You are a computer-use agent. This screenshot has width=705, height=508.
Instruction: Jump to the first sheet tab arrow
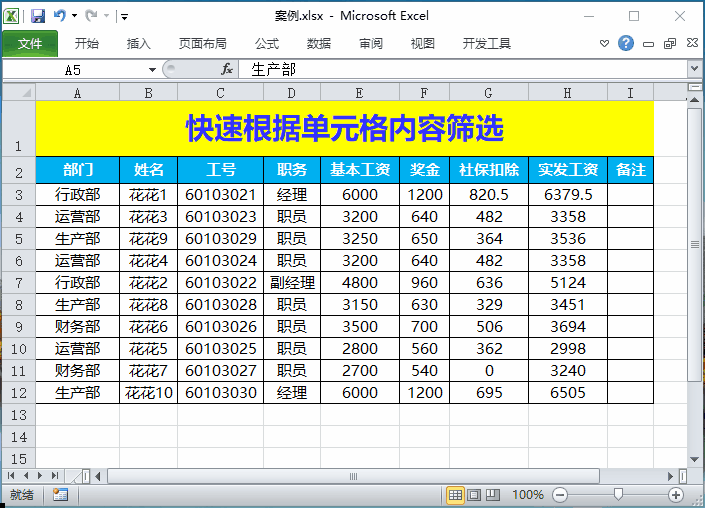coord(12,476)
